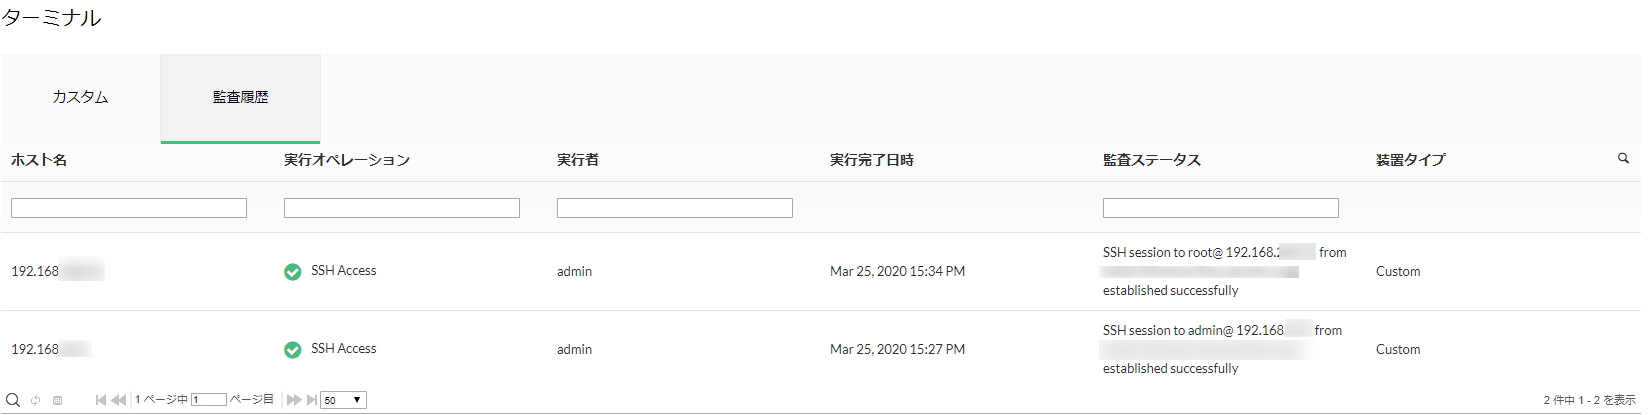Go to the next page
Image resolution: width=1648 pixels, height=415 pixels.
point(293,400)
